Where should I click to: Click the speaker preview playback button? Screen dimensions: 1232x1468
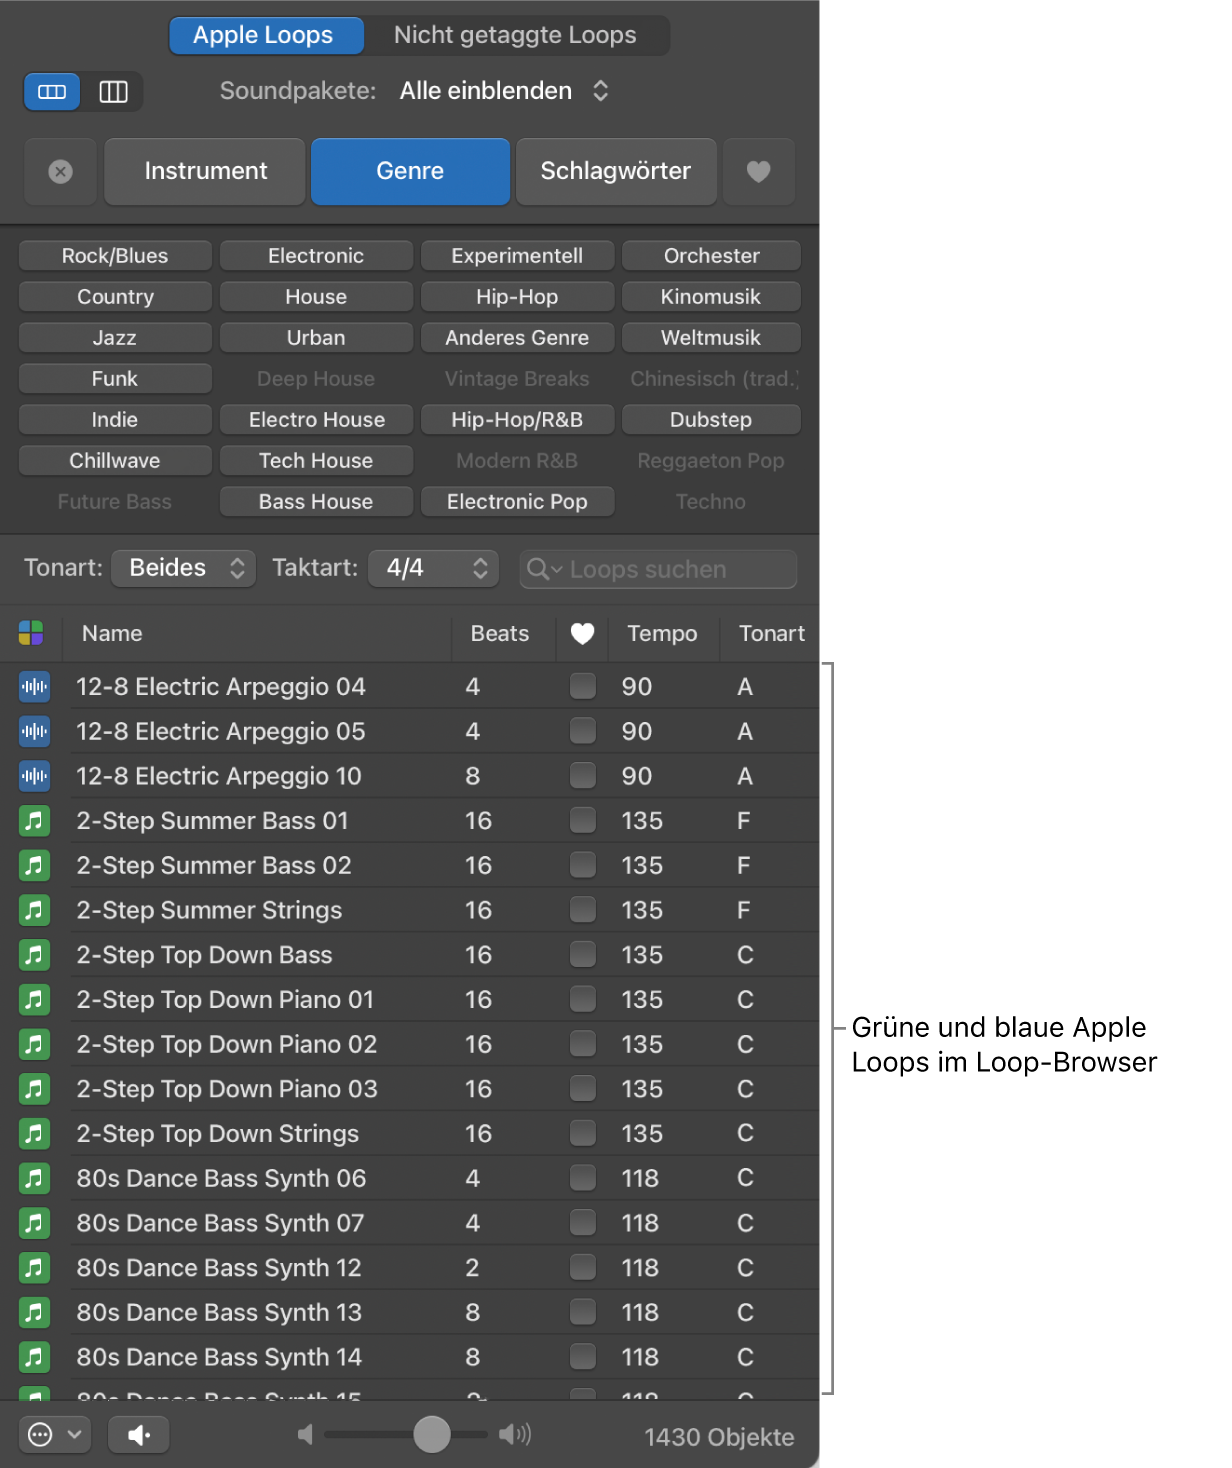(138, 1435)
